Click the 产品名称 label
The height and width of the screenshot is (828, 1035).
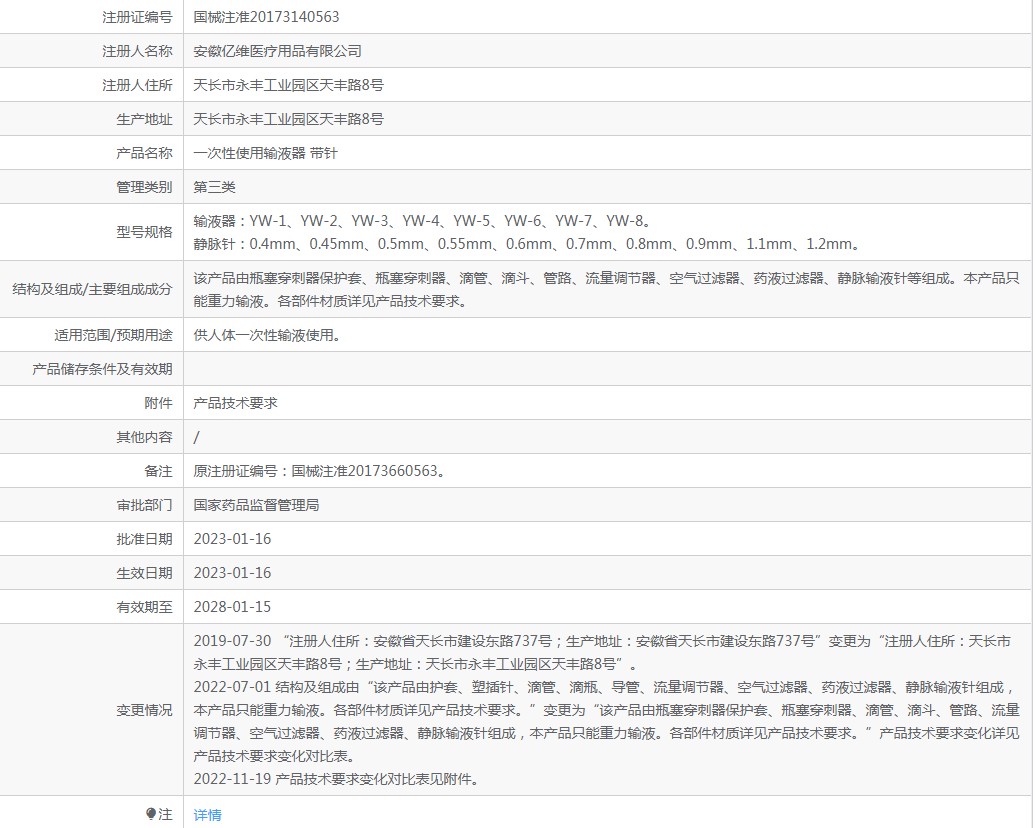pyautogui.click(x=145, y=153)
